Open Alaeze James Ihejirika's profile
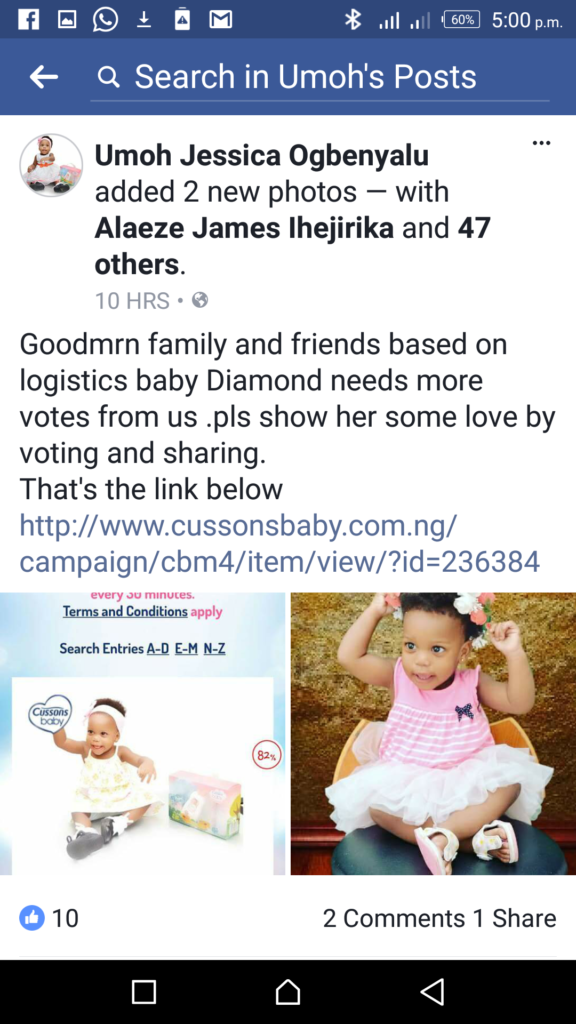576x1024 pixels. pyautogui.click(x=244, y=228)
